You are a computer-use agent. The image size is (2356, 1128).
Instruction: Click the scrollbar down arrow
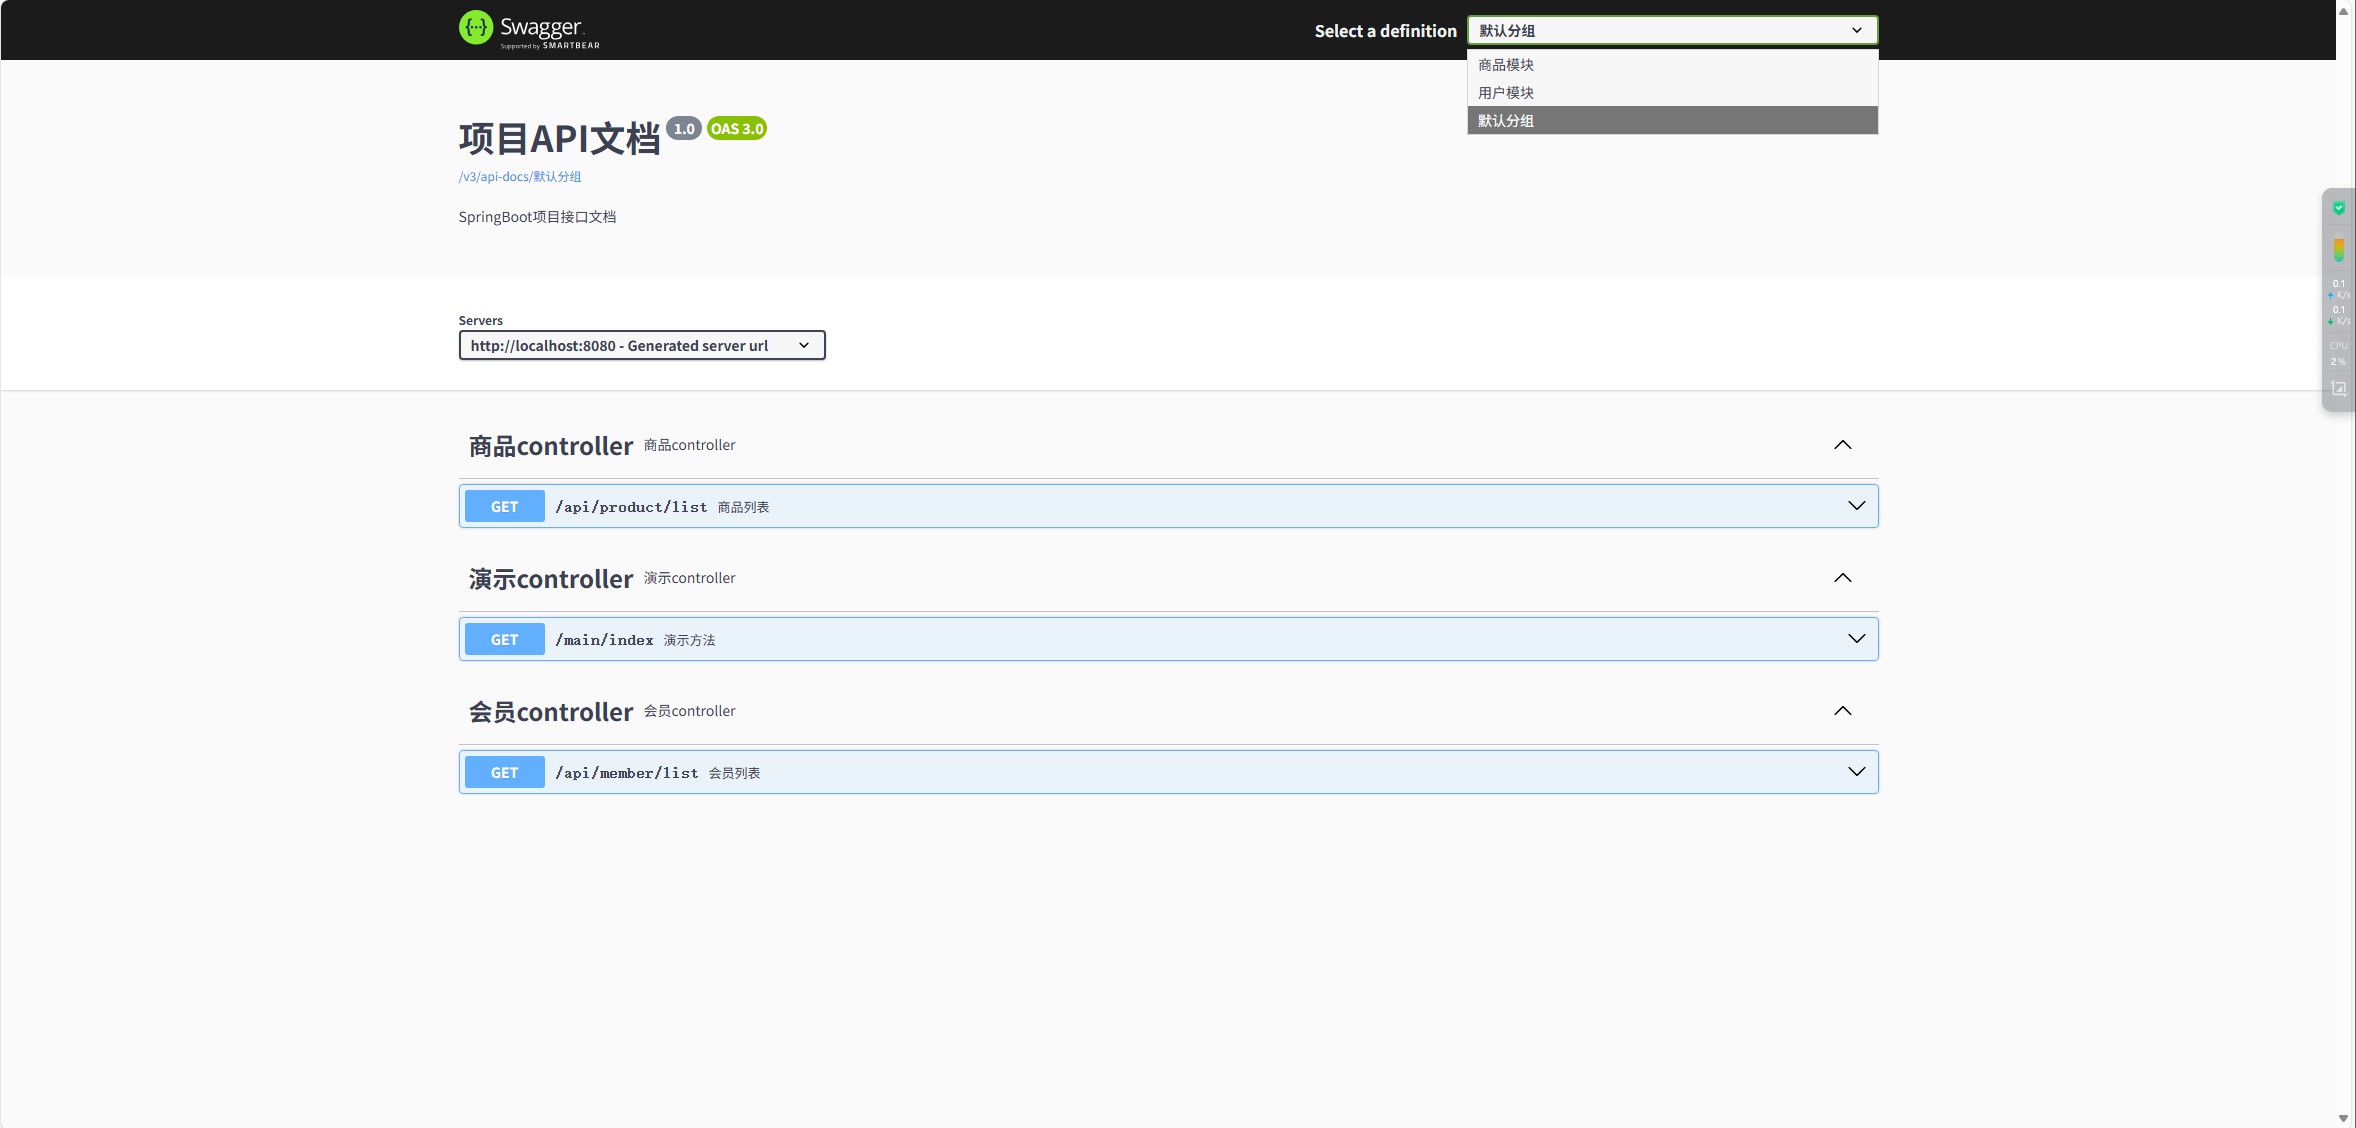2343,1118
